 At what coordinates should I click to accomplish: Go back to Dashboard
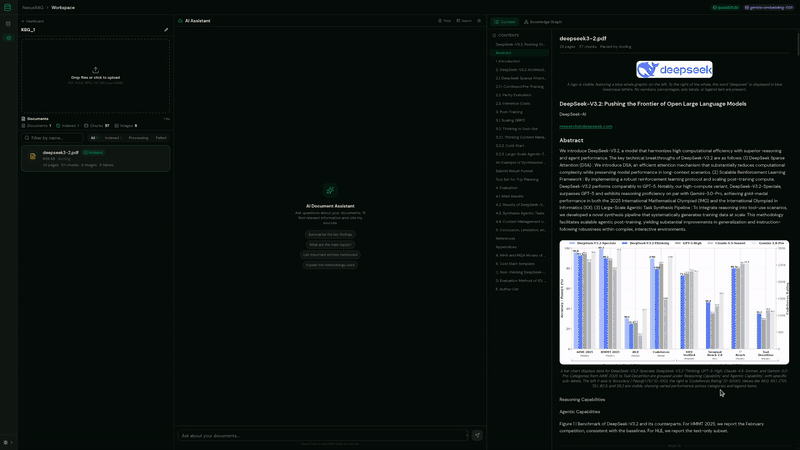tap(32, 21)
